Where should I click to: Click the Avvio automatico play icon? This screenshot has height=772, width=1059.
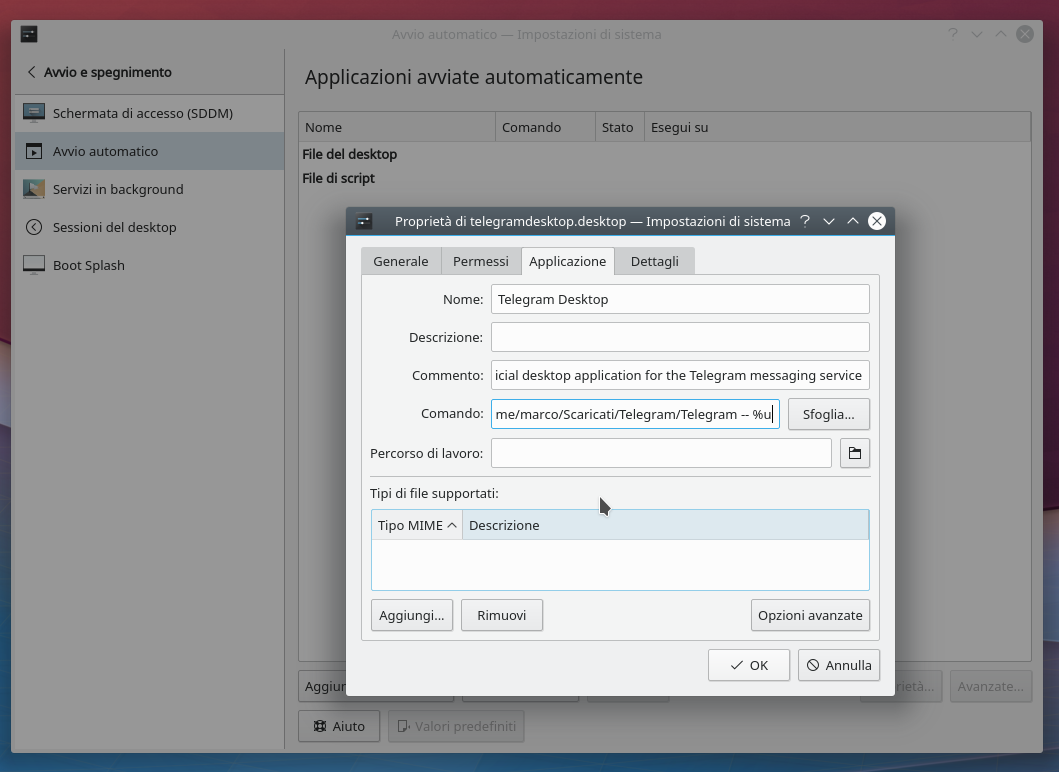[34, 151]
